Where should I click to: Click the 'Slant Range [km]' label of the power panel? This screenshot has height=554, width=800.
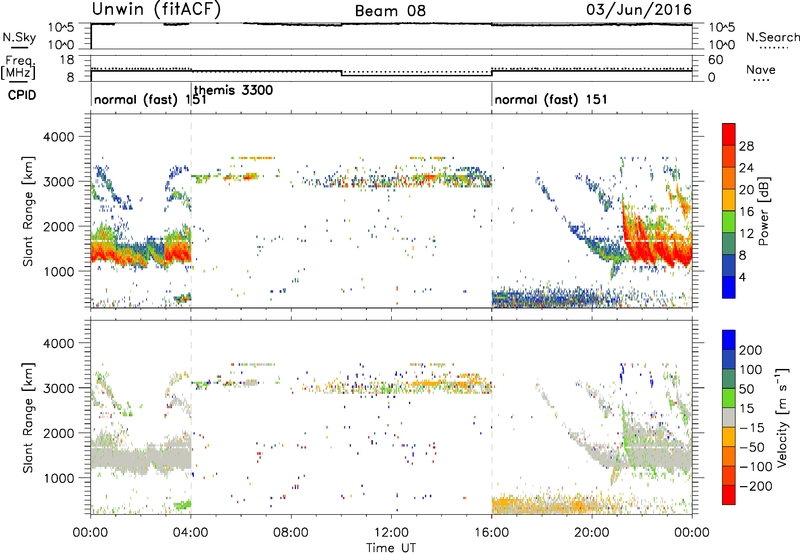pos(28,211)
